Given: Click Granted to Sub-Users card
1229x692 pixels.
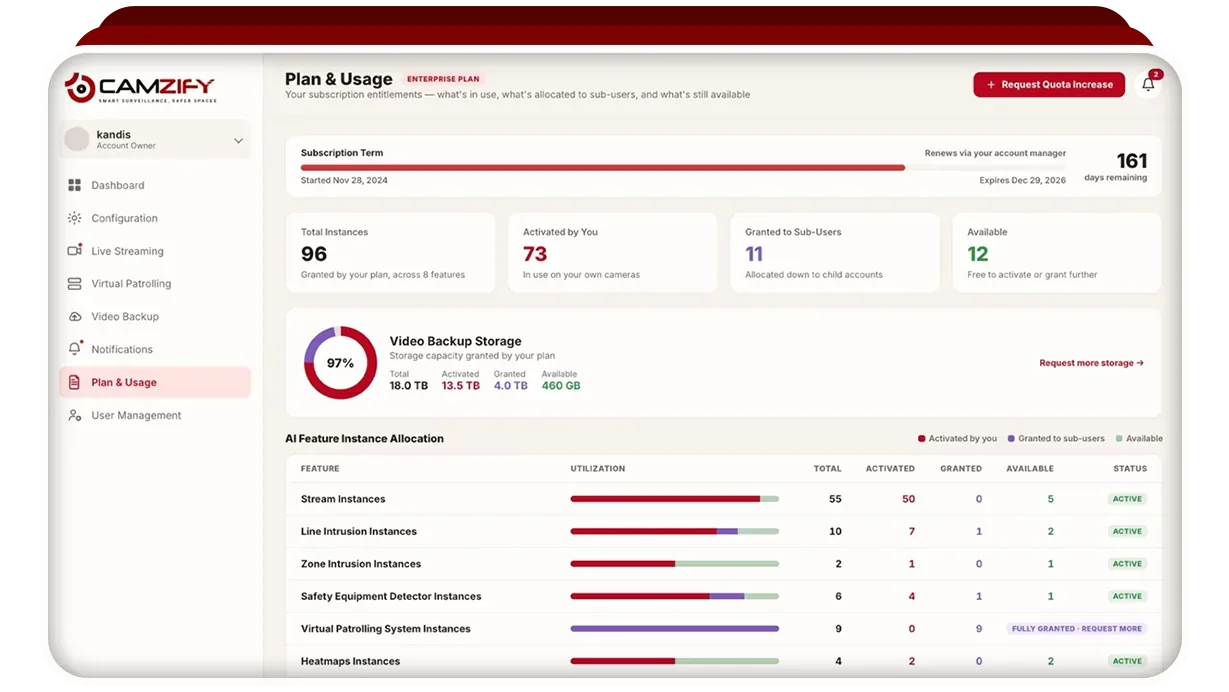Looking at the screenshot, I should pyautogui.click(x=835, y=253).
